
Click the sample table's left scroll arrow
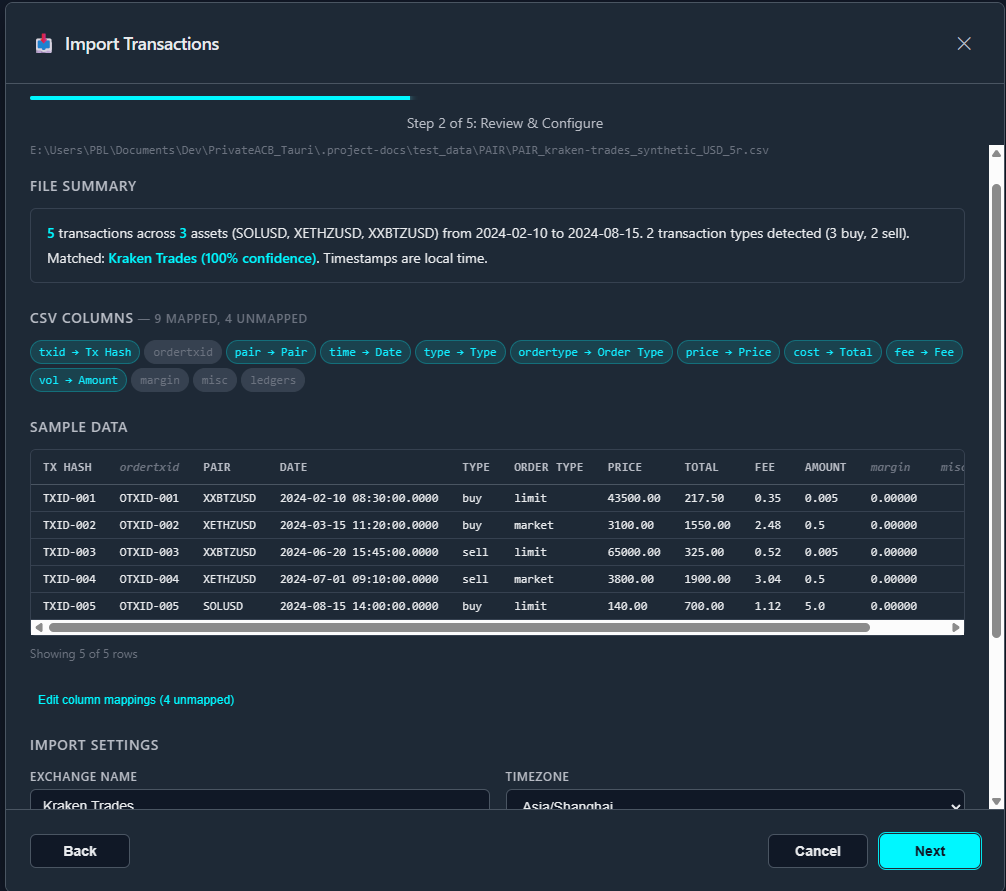click(38, 627)
